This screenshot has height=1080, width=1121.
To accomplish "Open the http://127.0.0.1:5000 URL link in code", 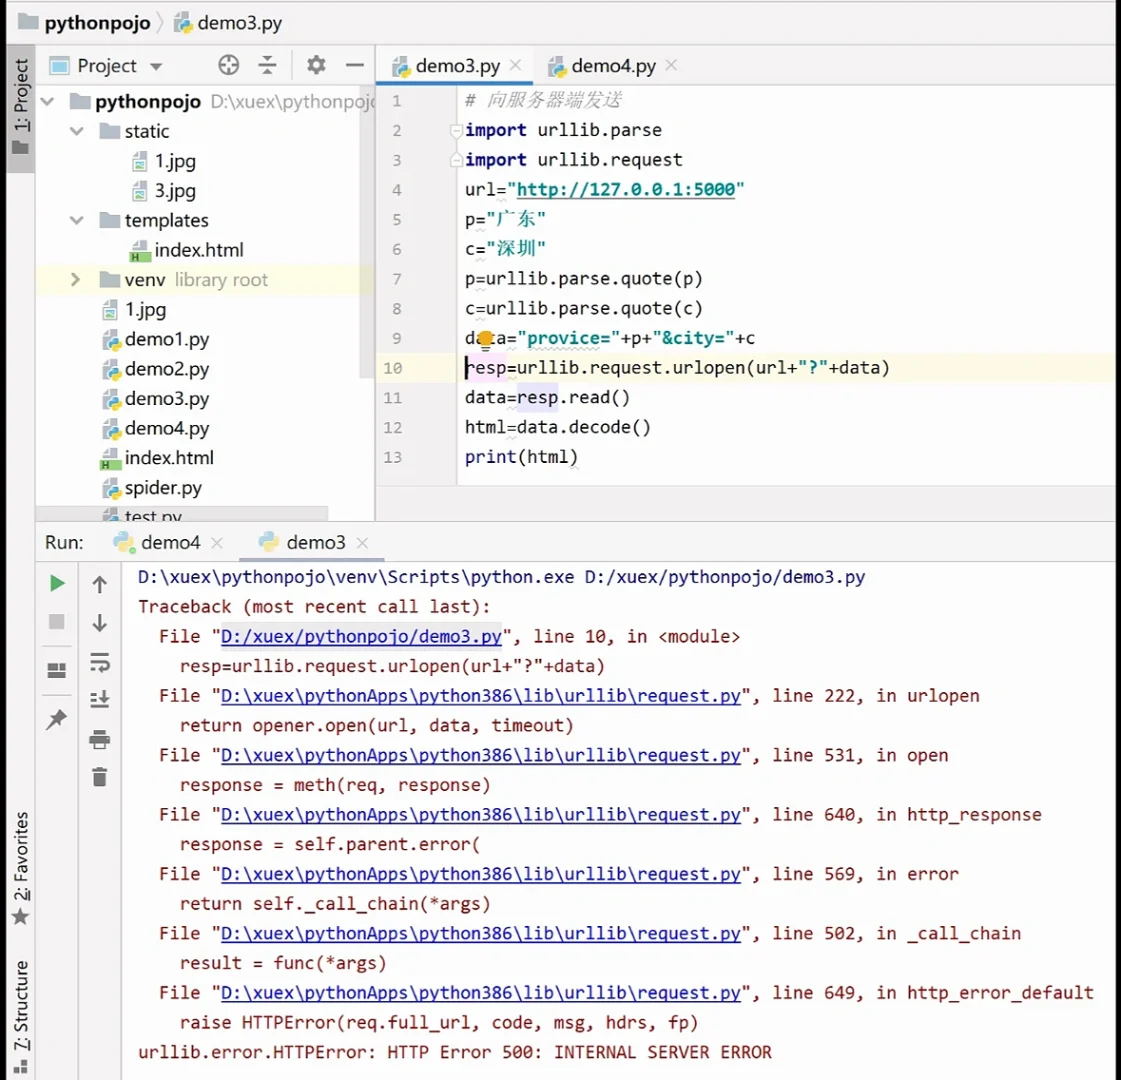I will click(x=626, y=189).
